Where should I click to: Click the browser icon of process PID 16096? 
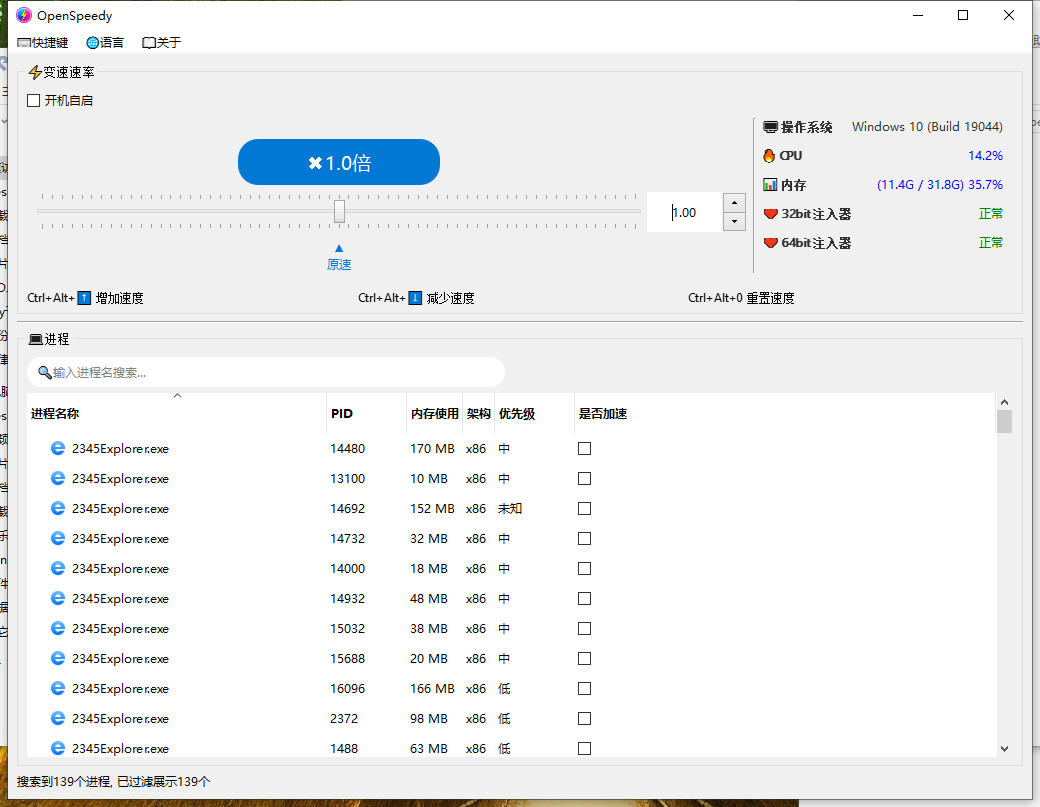[58, 688]
